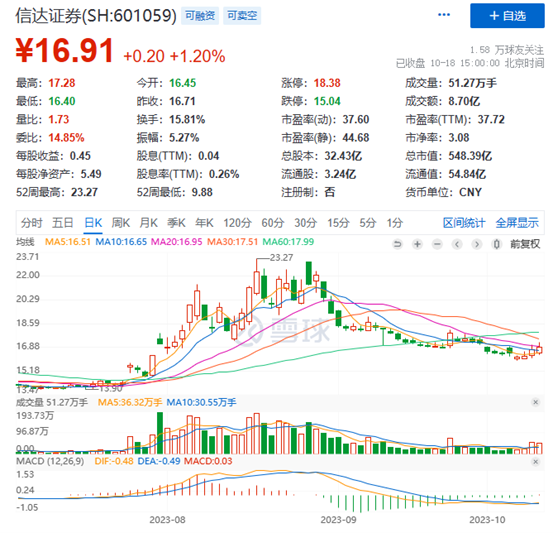Click the 均线 indicator label
The height and width of the screenshot is (533, 553).
click(x=25, y=242)
